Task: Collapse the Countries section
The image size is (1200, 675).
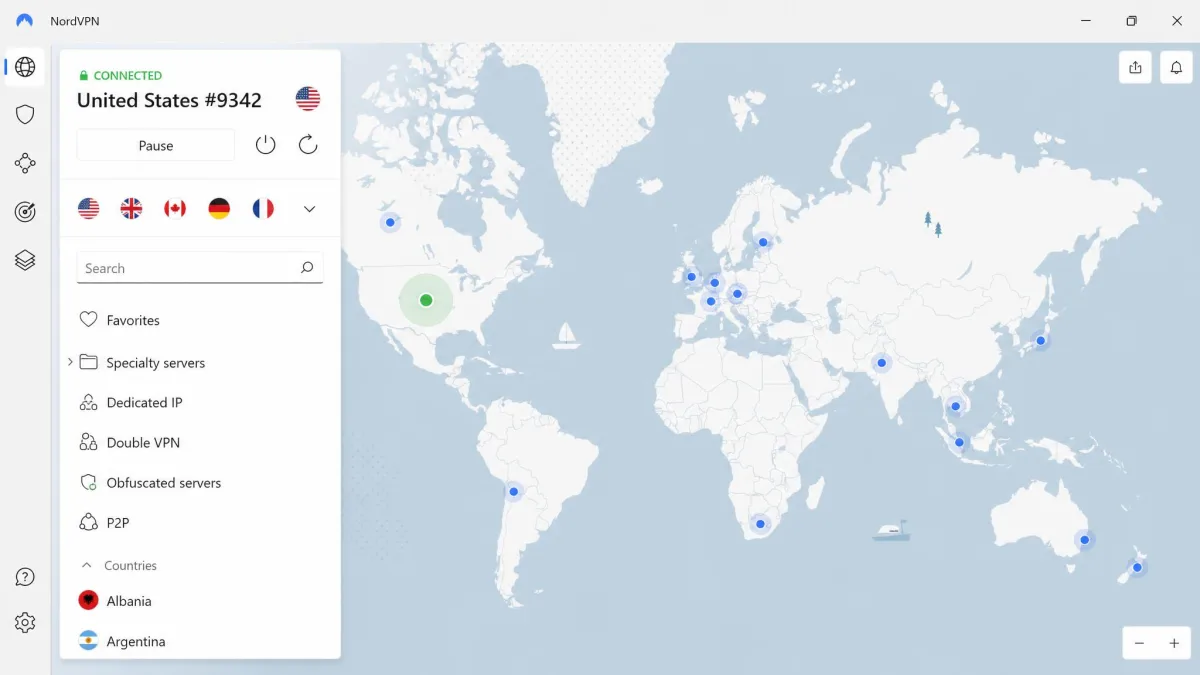Action: pos(87,565)
